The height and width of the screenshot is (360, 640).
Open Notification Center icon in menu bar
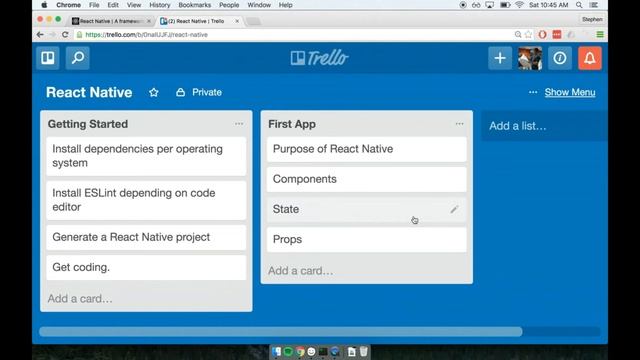coord(594,5)
